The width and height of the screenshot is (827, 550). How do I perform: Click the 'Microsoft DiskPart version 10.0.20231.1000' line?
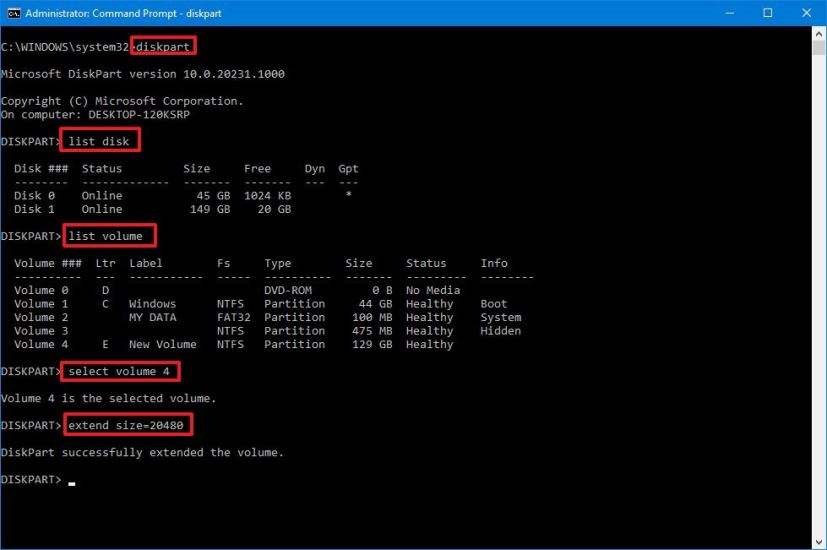coord(142,74)
